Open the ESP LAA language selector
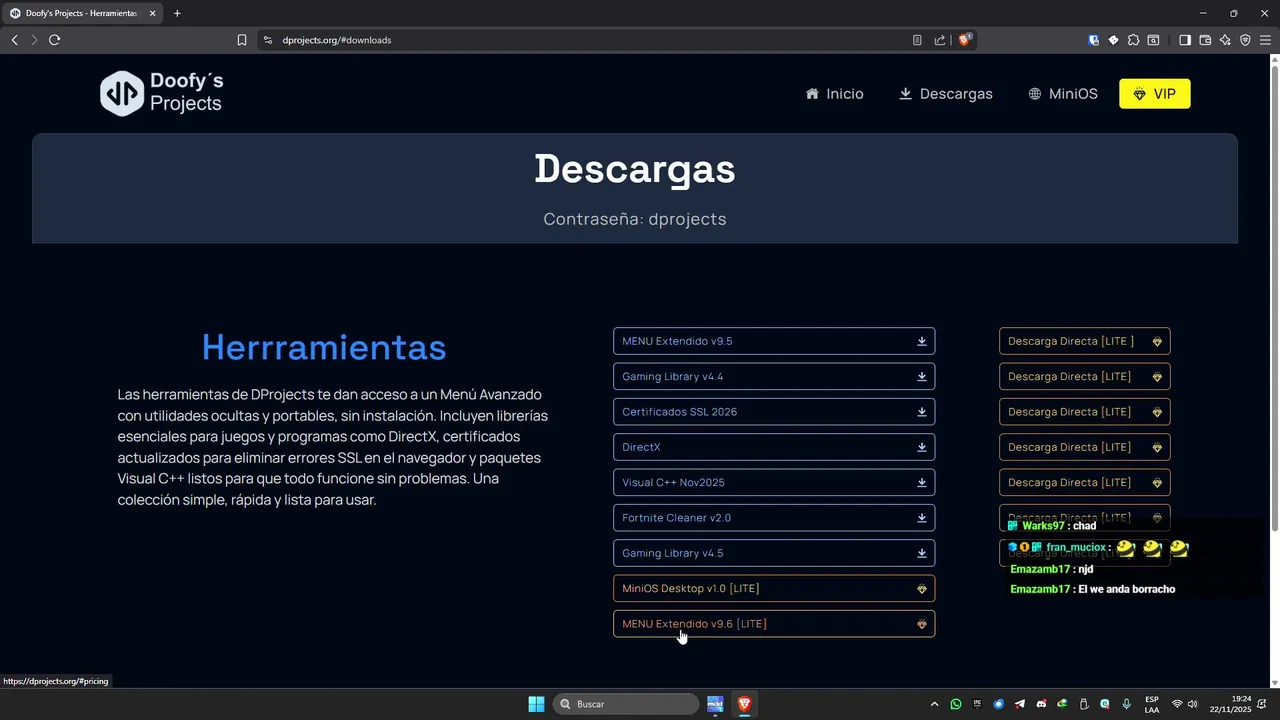 click(x=1152, y=704)
